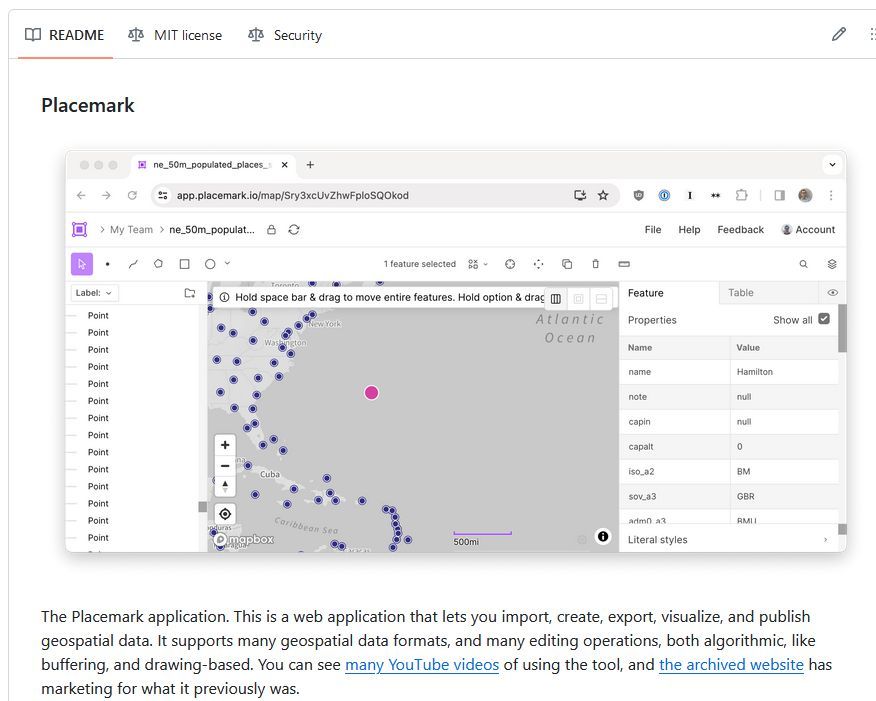Choose the line drawing tool
Image resolution: width=876 pixels, height=701 pixels.
pyautogui.click(x=133, y=264)
